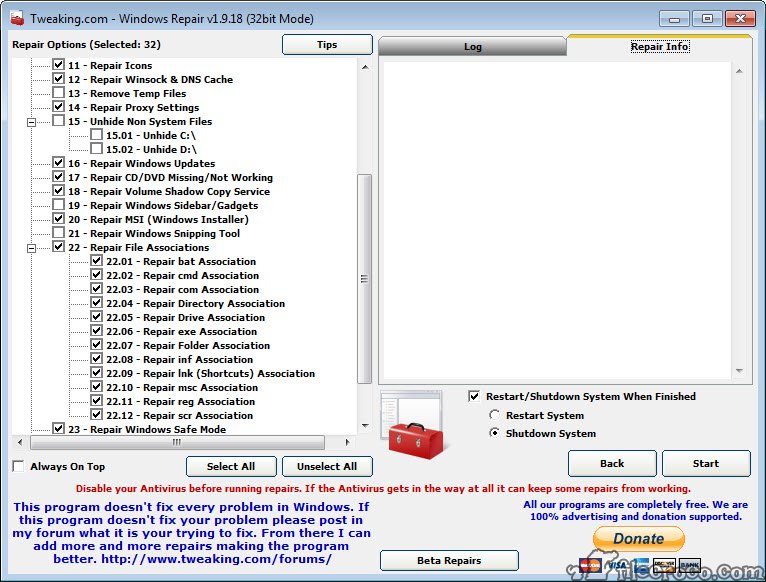Click the Tweaking.com title bar app icon
The width and height of the screenshot is (766, 582).
[x=17, y=19]
